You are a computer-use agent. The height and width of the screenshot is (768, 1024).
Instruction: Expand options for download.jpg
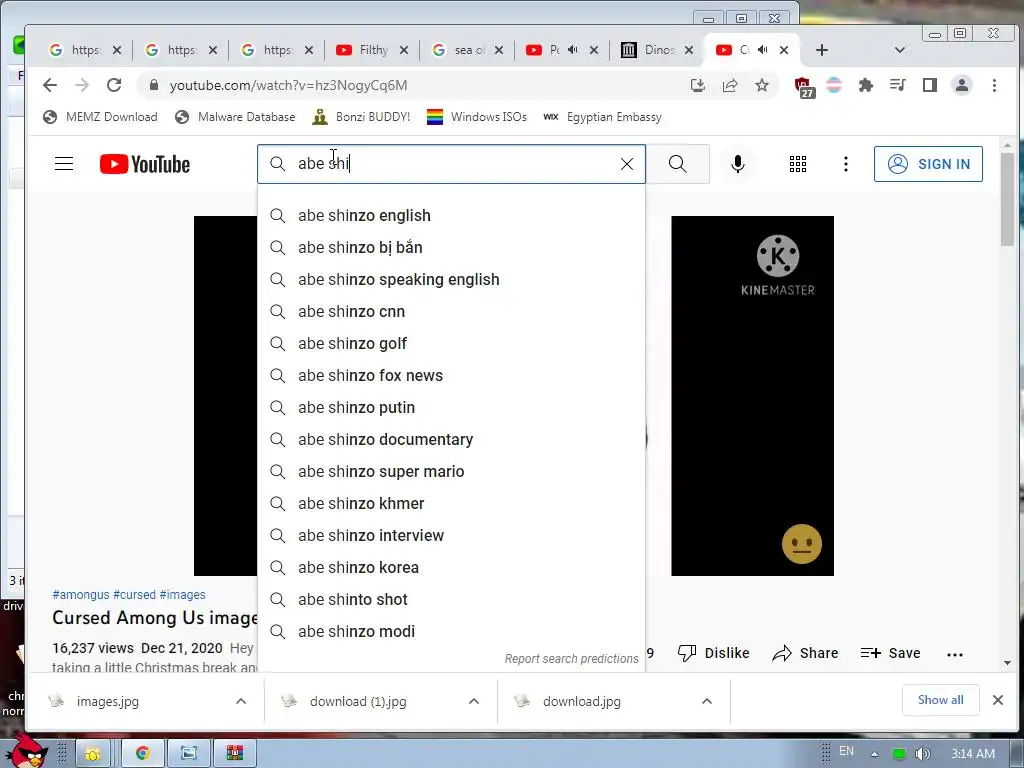tap(707, 701)
